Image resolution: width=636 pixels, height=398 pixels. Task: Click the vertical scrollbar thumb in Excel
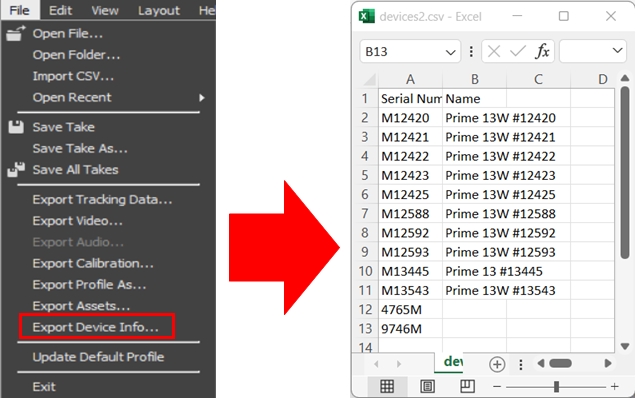coord(625,172)
